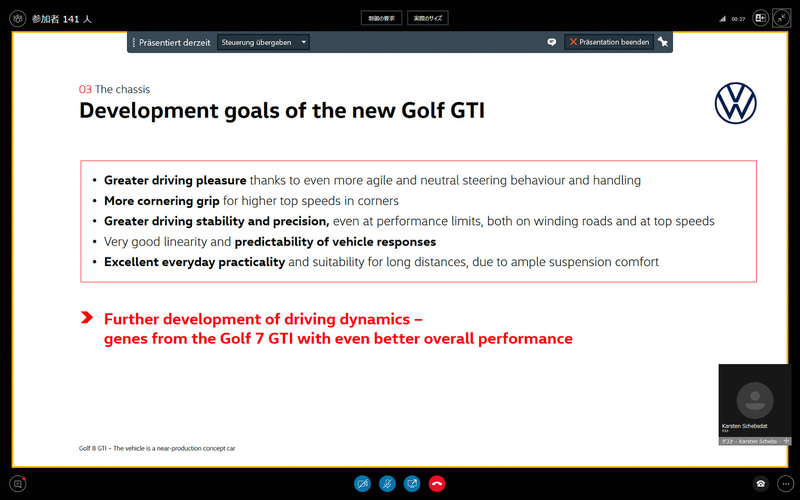This screenshot has width=800, height=500.
Task: Open the conversation chat icon
Action: (18, 483)
